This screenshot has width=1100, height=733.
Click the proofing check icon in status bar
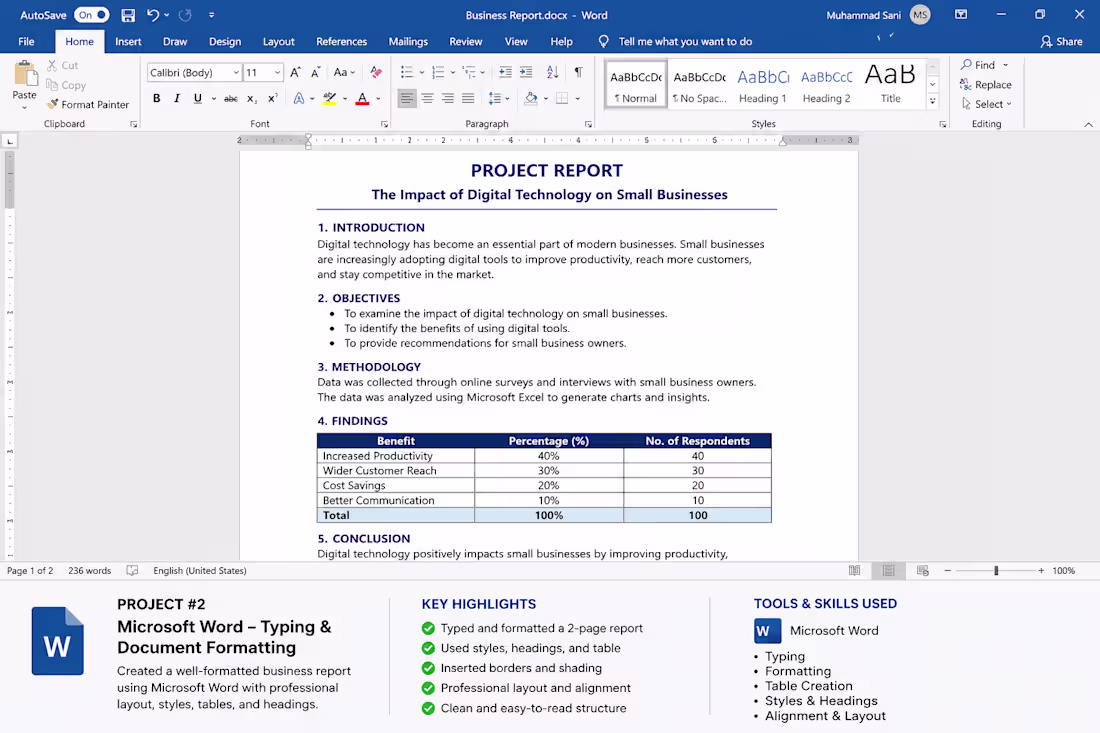pos(132,570)
